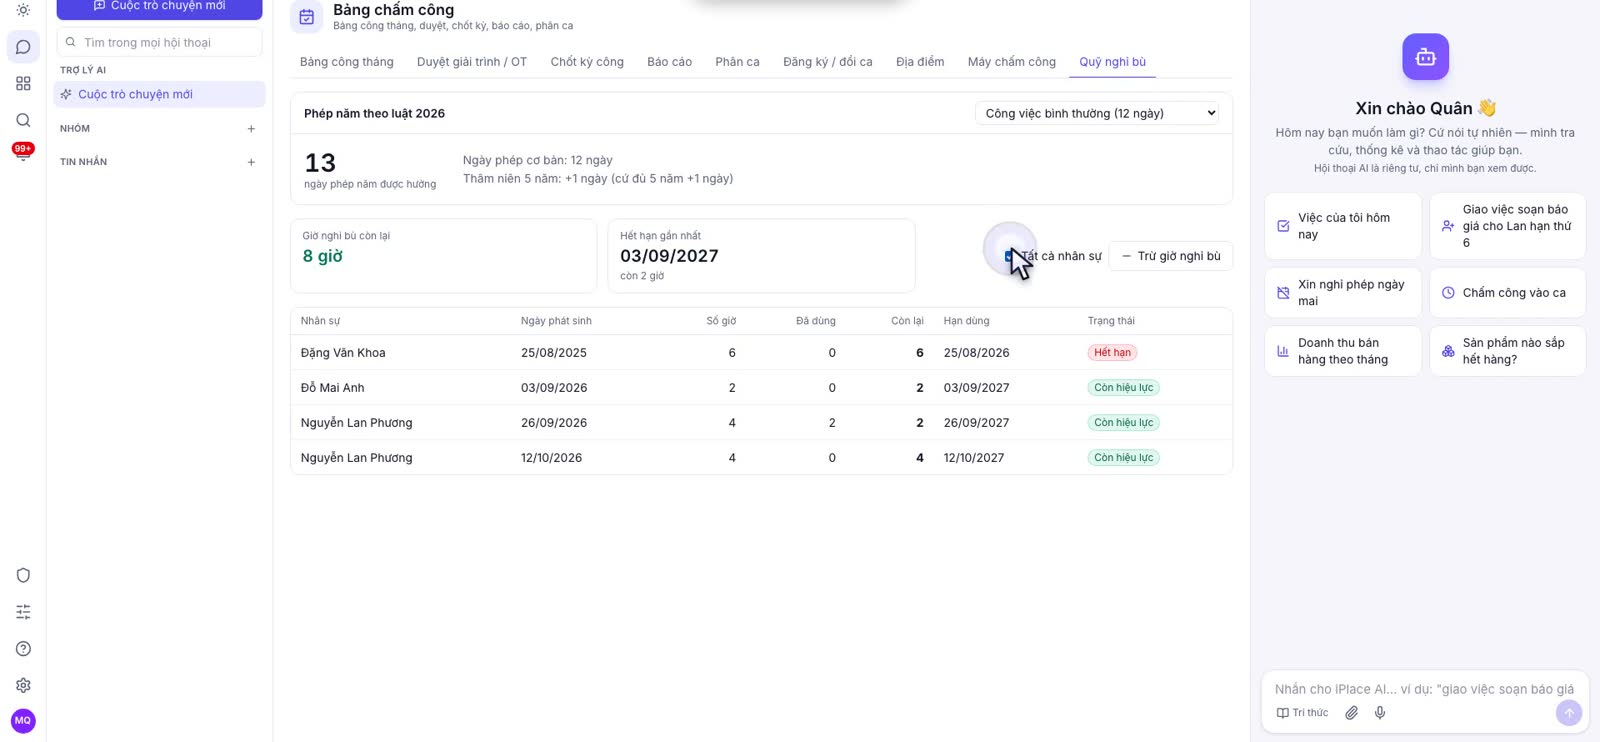The width and height of the screenshot is (1600, 742).
Task: Open the chat messages sidebar icon
Action: [x=23, y=47]
